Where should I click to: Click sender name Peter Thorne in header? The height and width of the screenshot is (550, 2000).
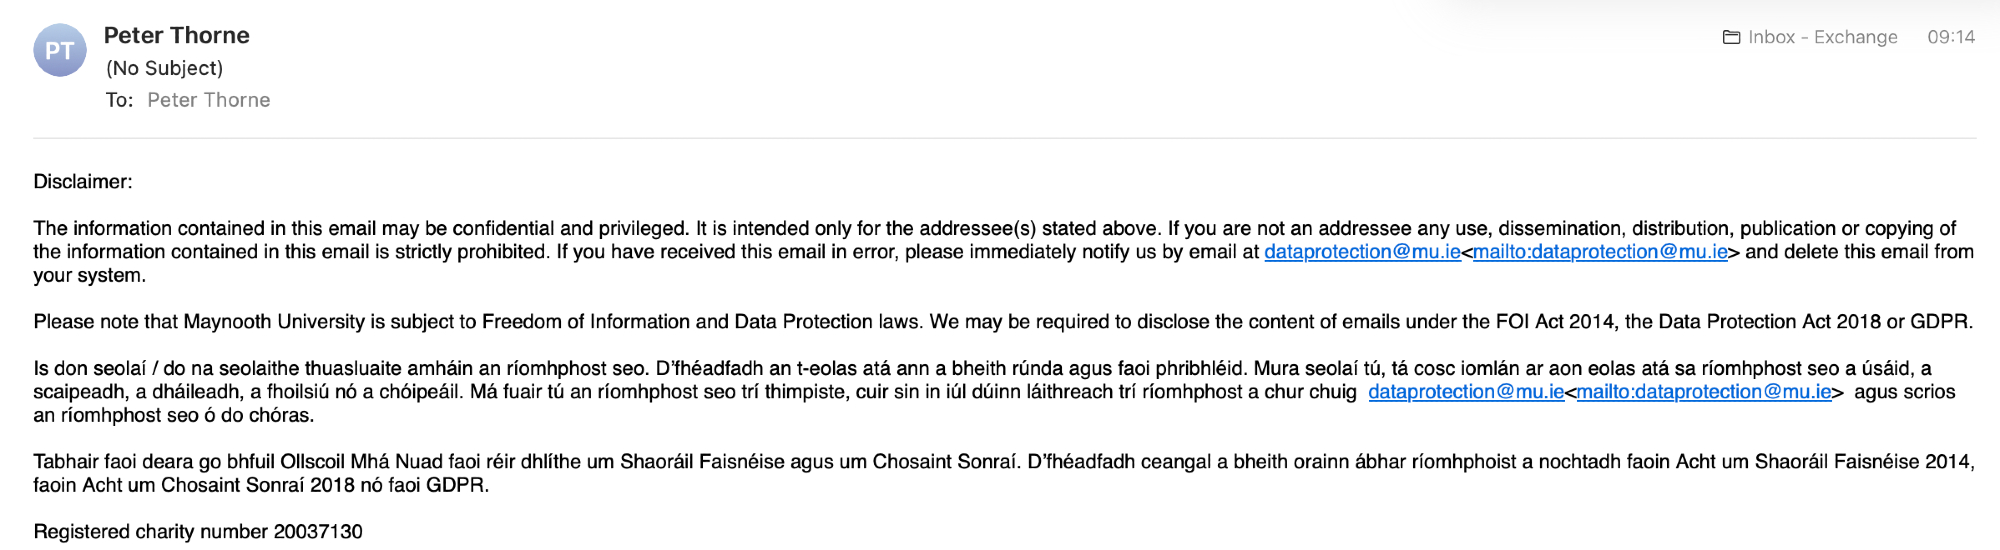pos(176,35)
